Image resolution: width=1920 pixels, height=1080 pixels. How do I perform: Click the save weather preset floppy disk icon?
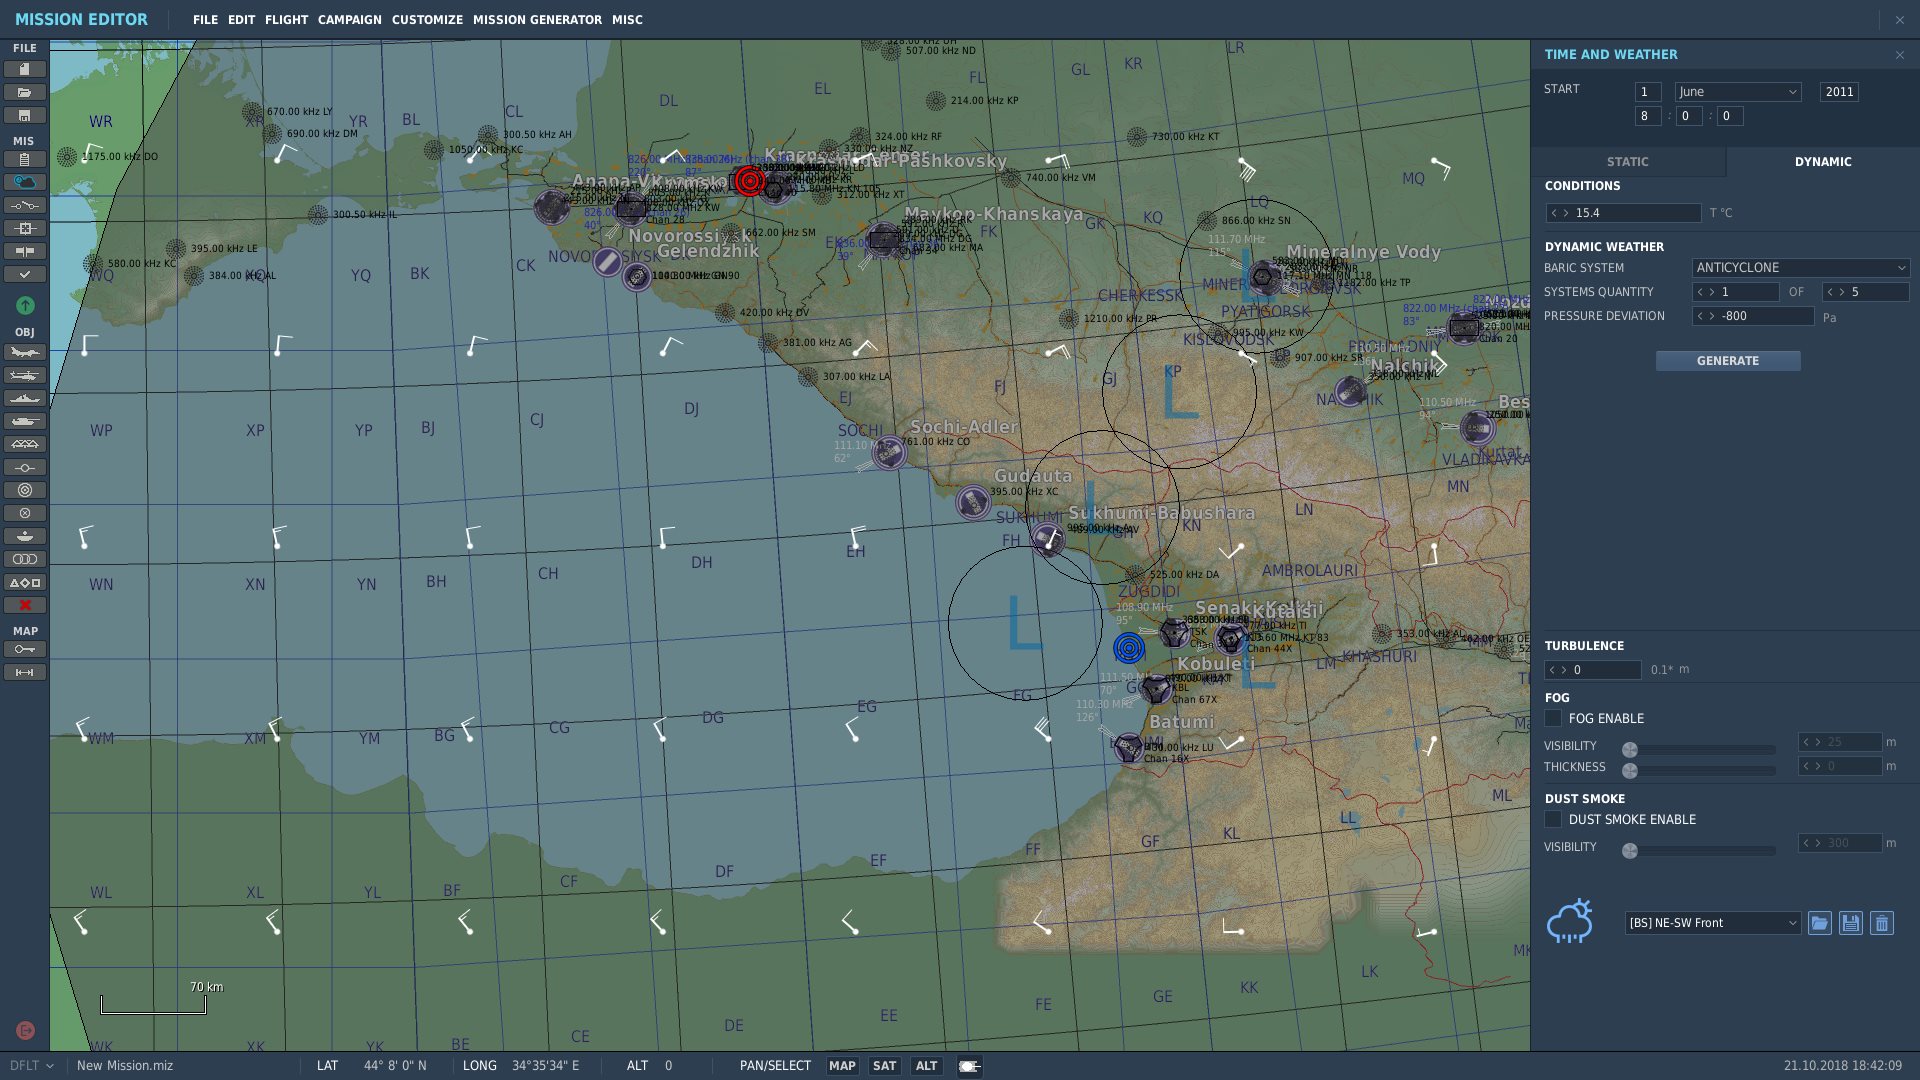coord(1850,923)
